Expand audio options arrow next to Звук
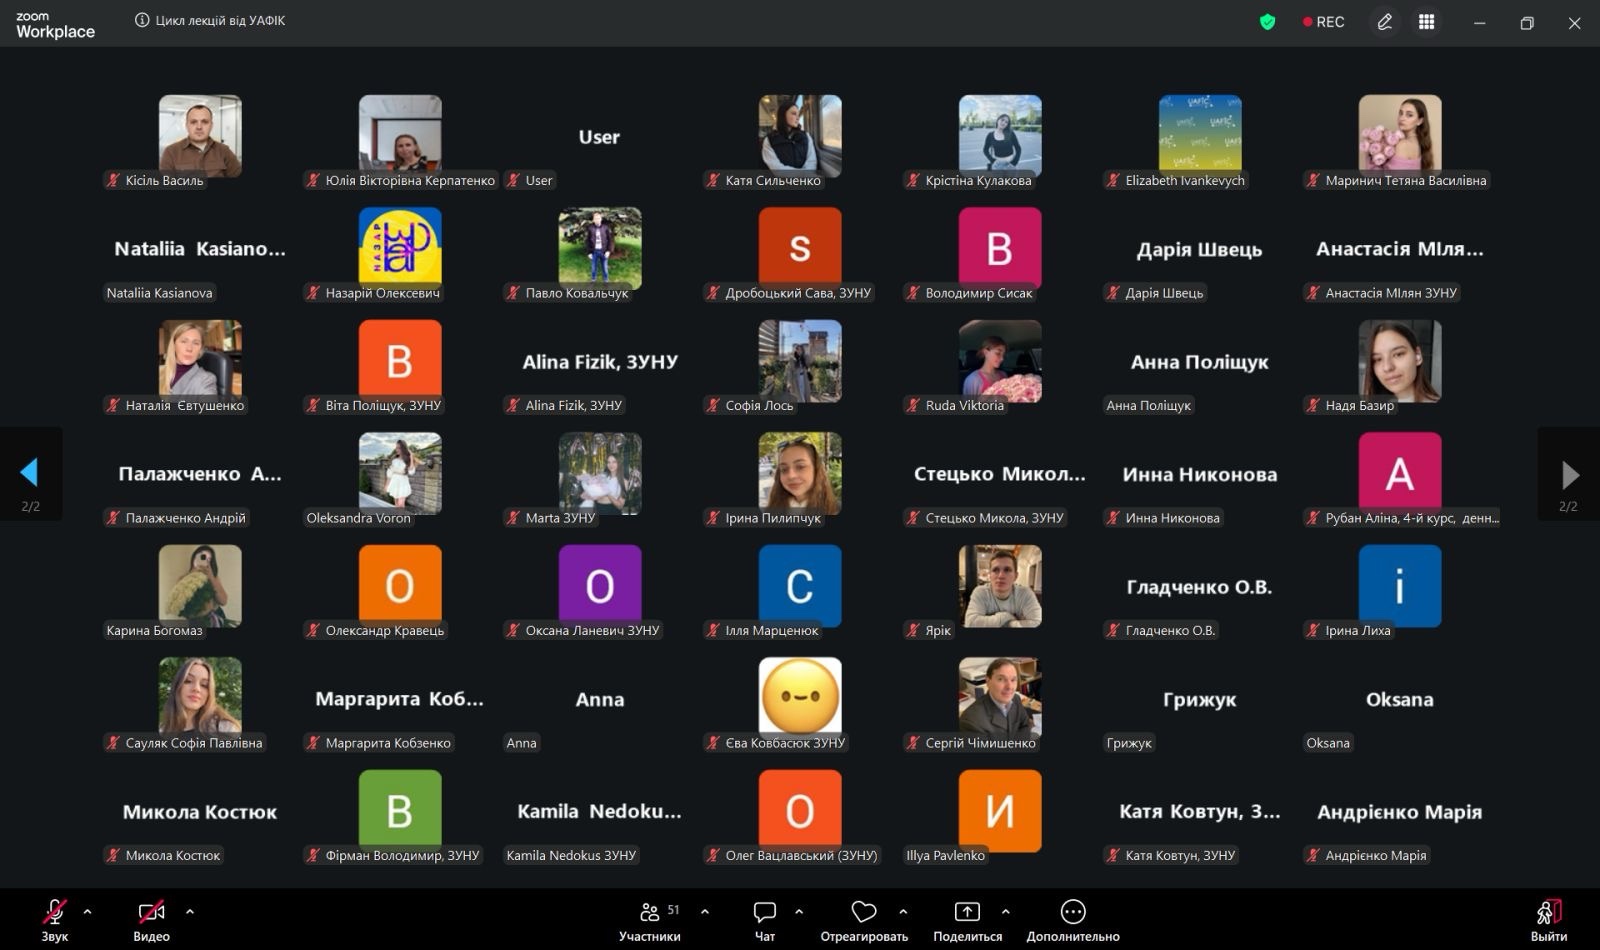1600x950 pixels. [88, 911]
